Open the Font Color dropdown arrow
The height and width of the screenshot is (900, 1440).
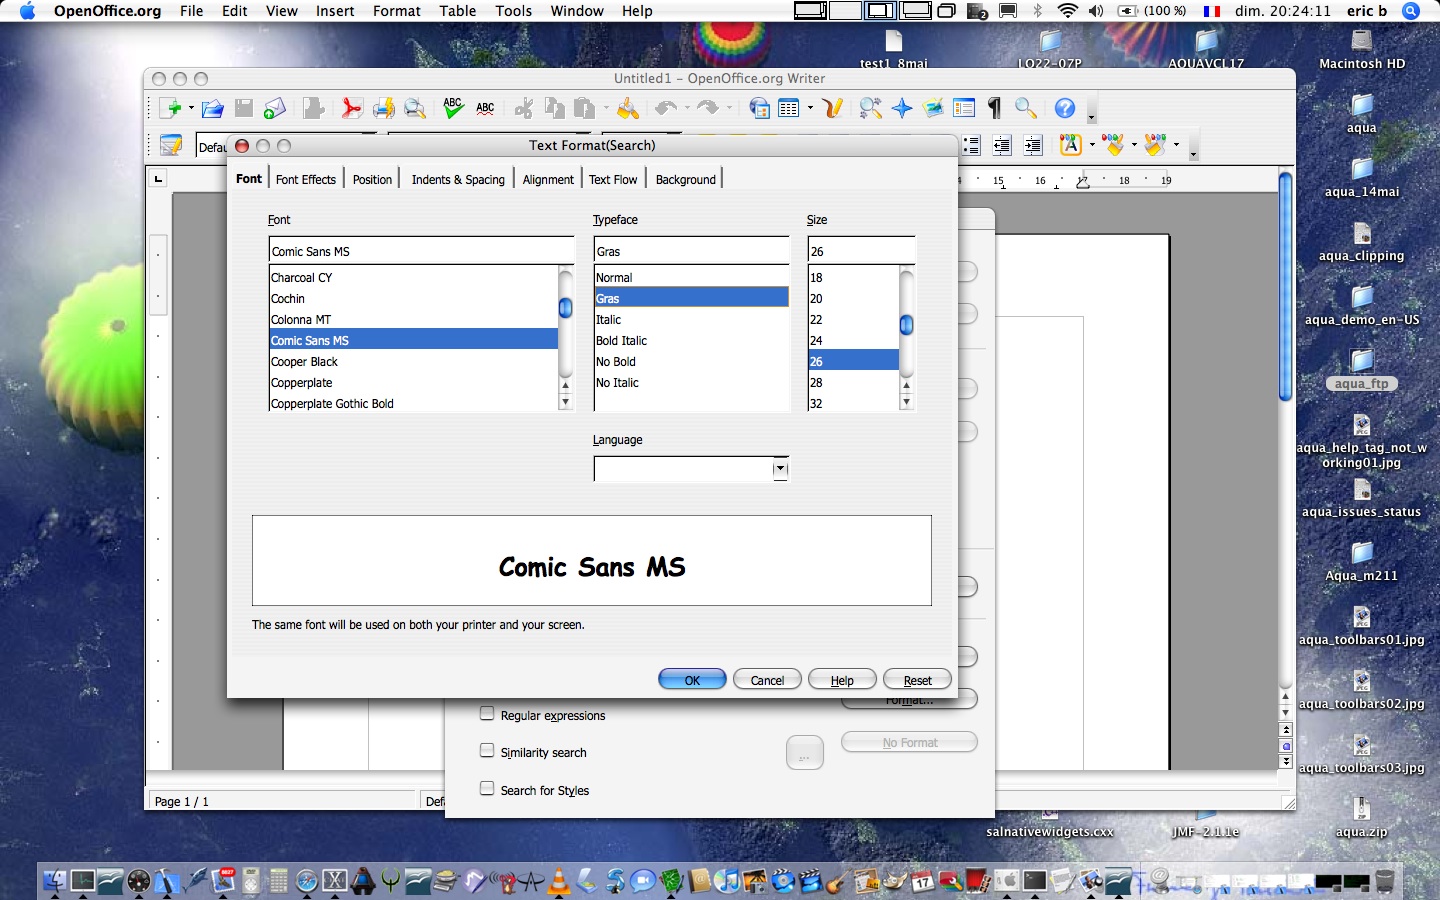pyautogui.click(x=1092, y=146)
